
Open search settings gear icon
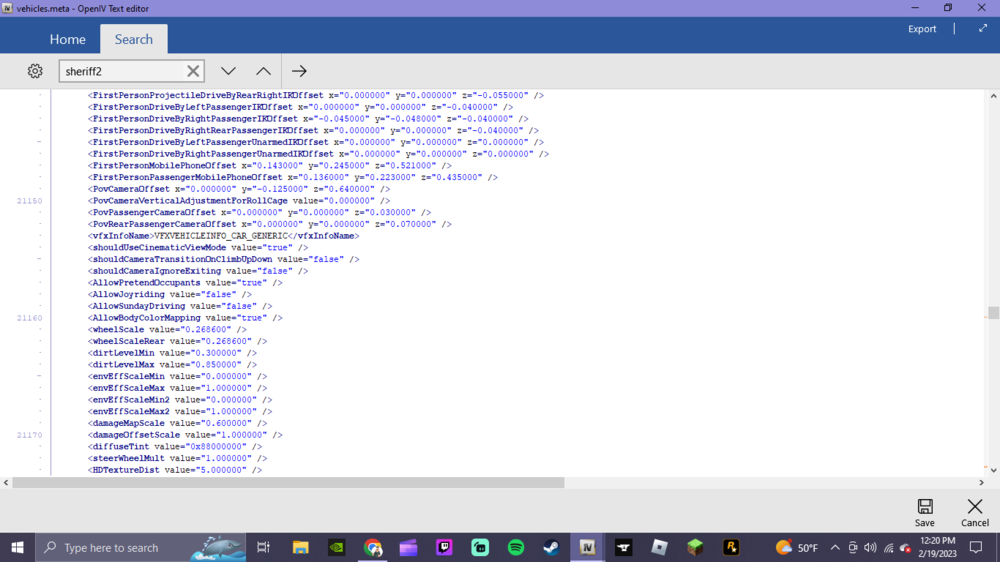click(x=35, y=71)
